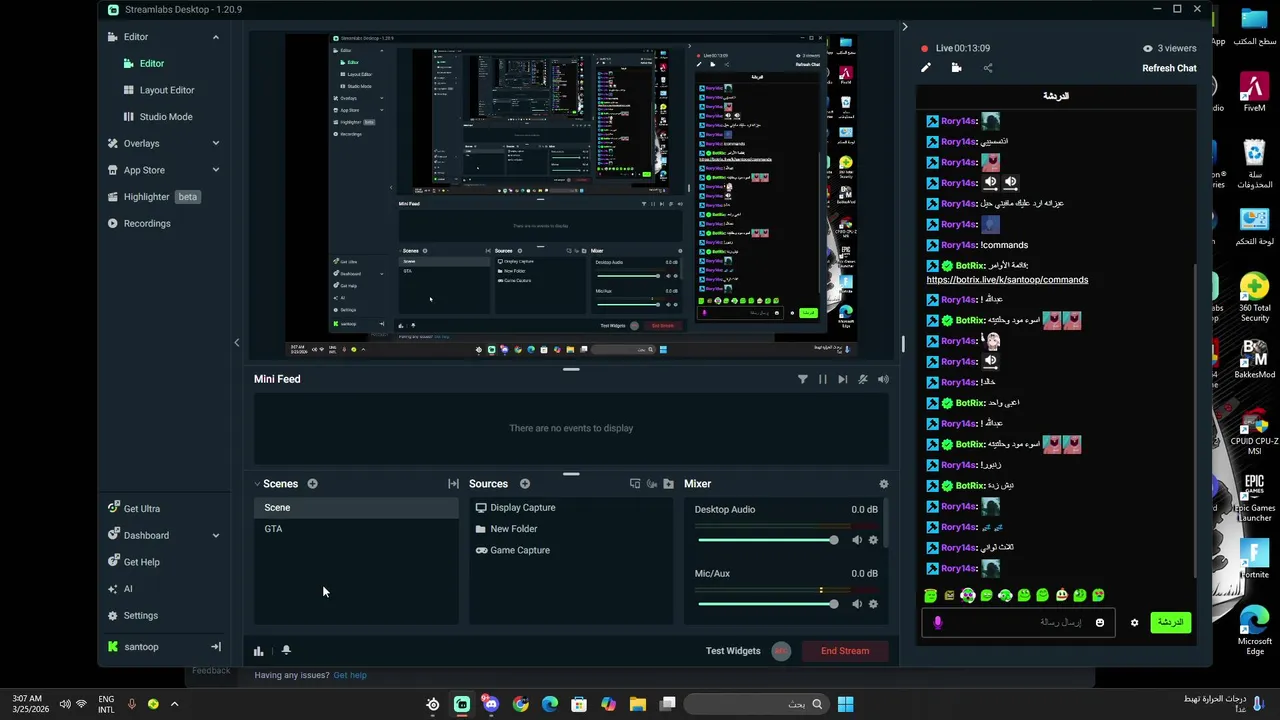Expand the App Store sidebar section
Image resolution: width=1280 pixels, height=720 pixels.
pyautogui.click(x=215, y=170)
